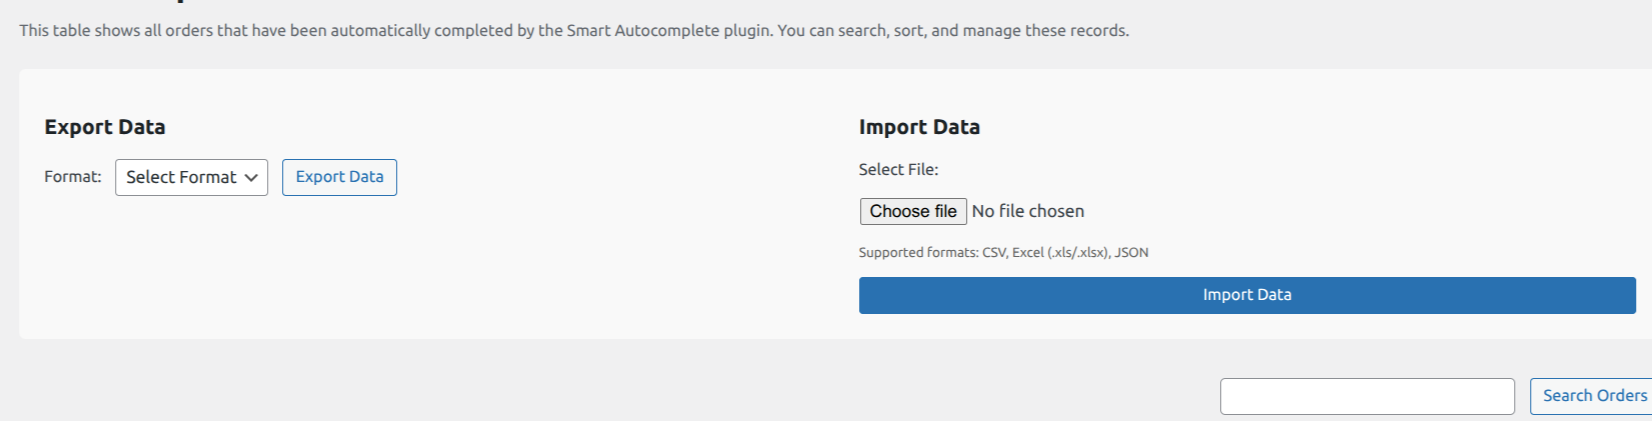The height and width of the screenshot is (421, 1652).
Task: Focus the order search text box
Action: [x=1366, y=396]
